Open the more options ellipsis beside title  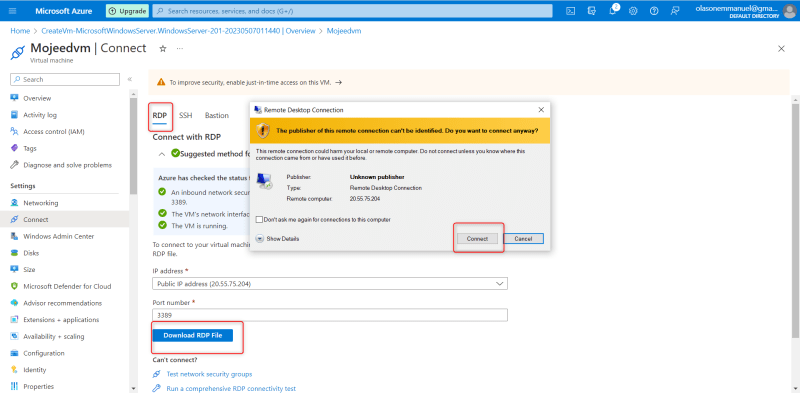coord(180,48)
